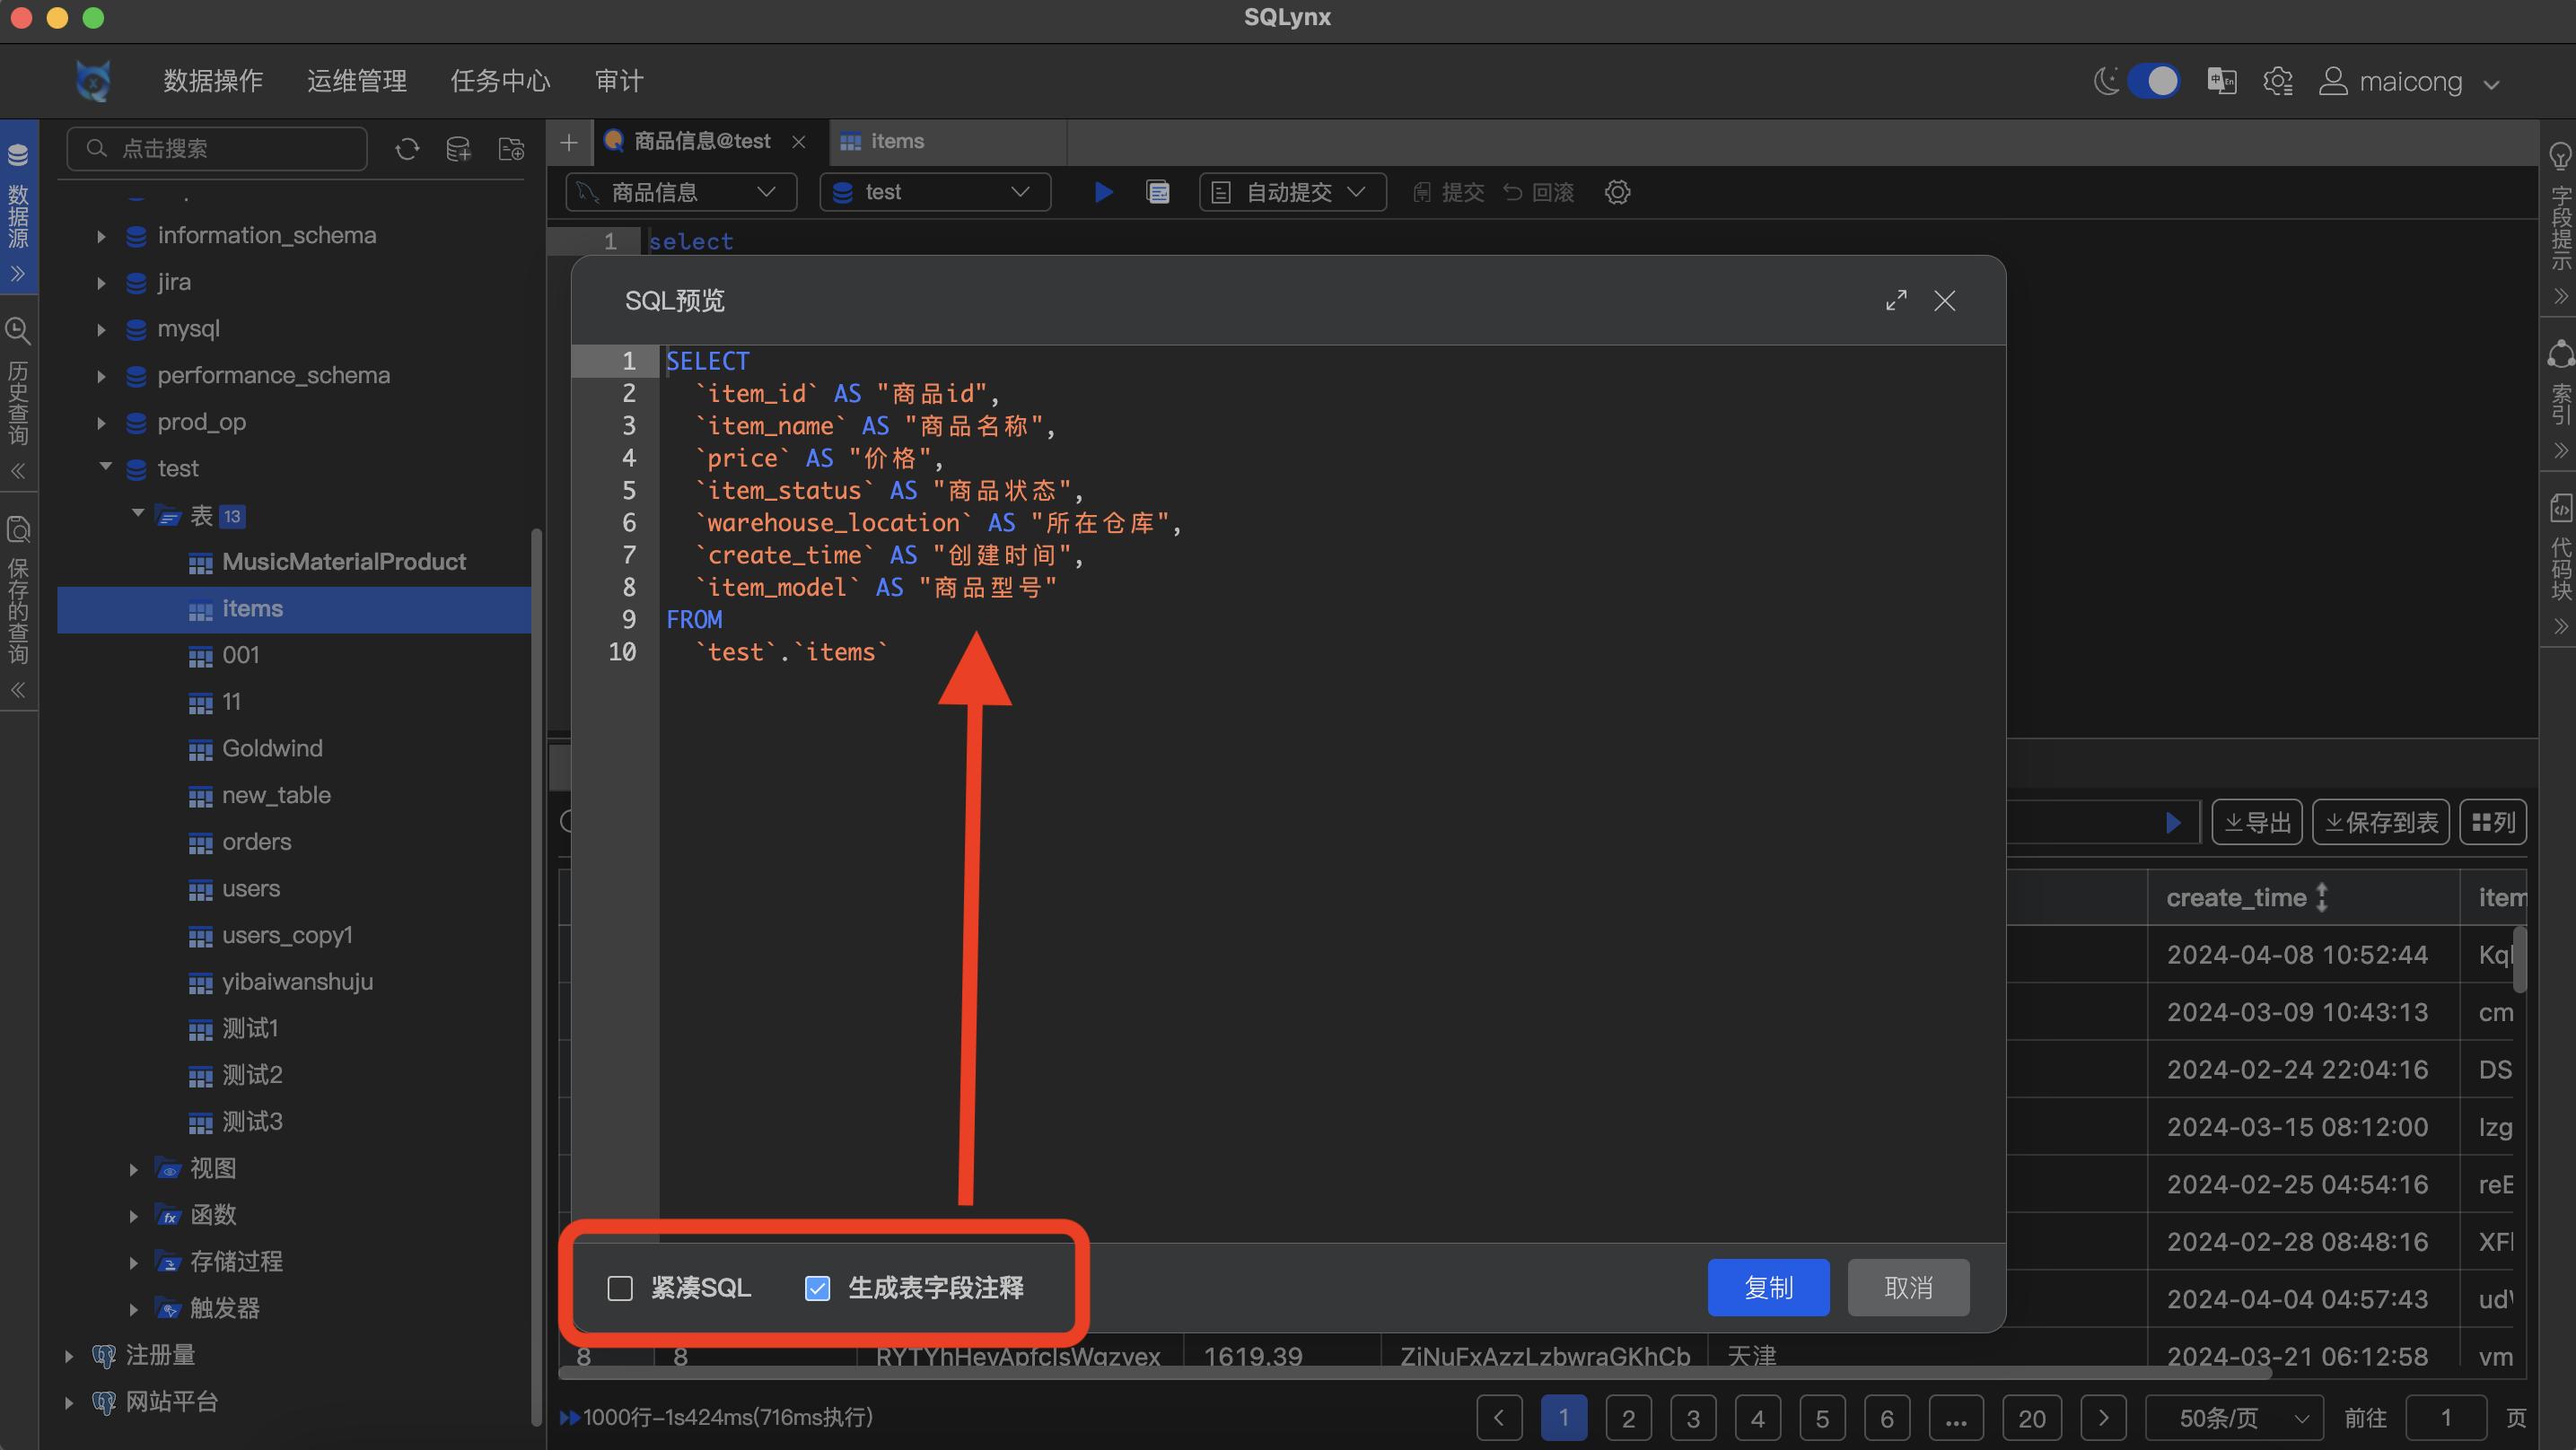This screenshot has height=1450, width=2576.
Task: Open the 任务中心 menu
Action: (x=500, y=81)
